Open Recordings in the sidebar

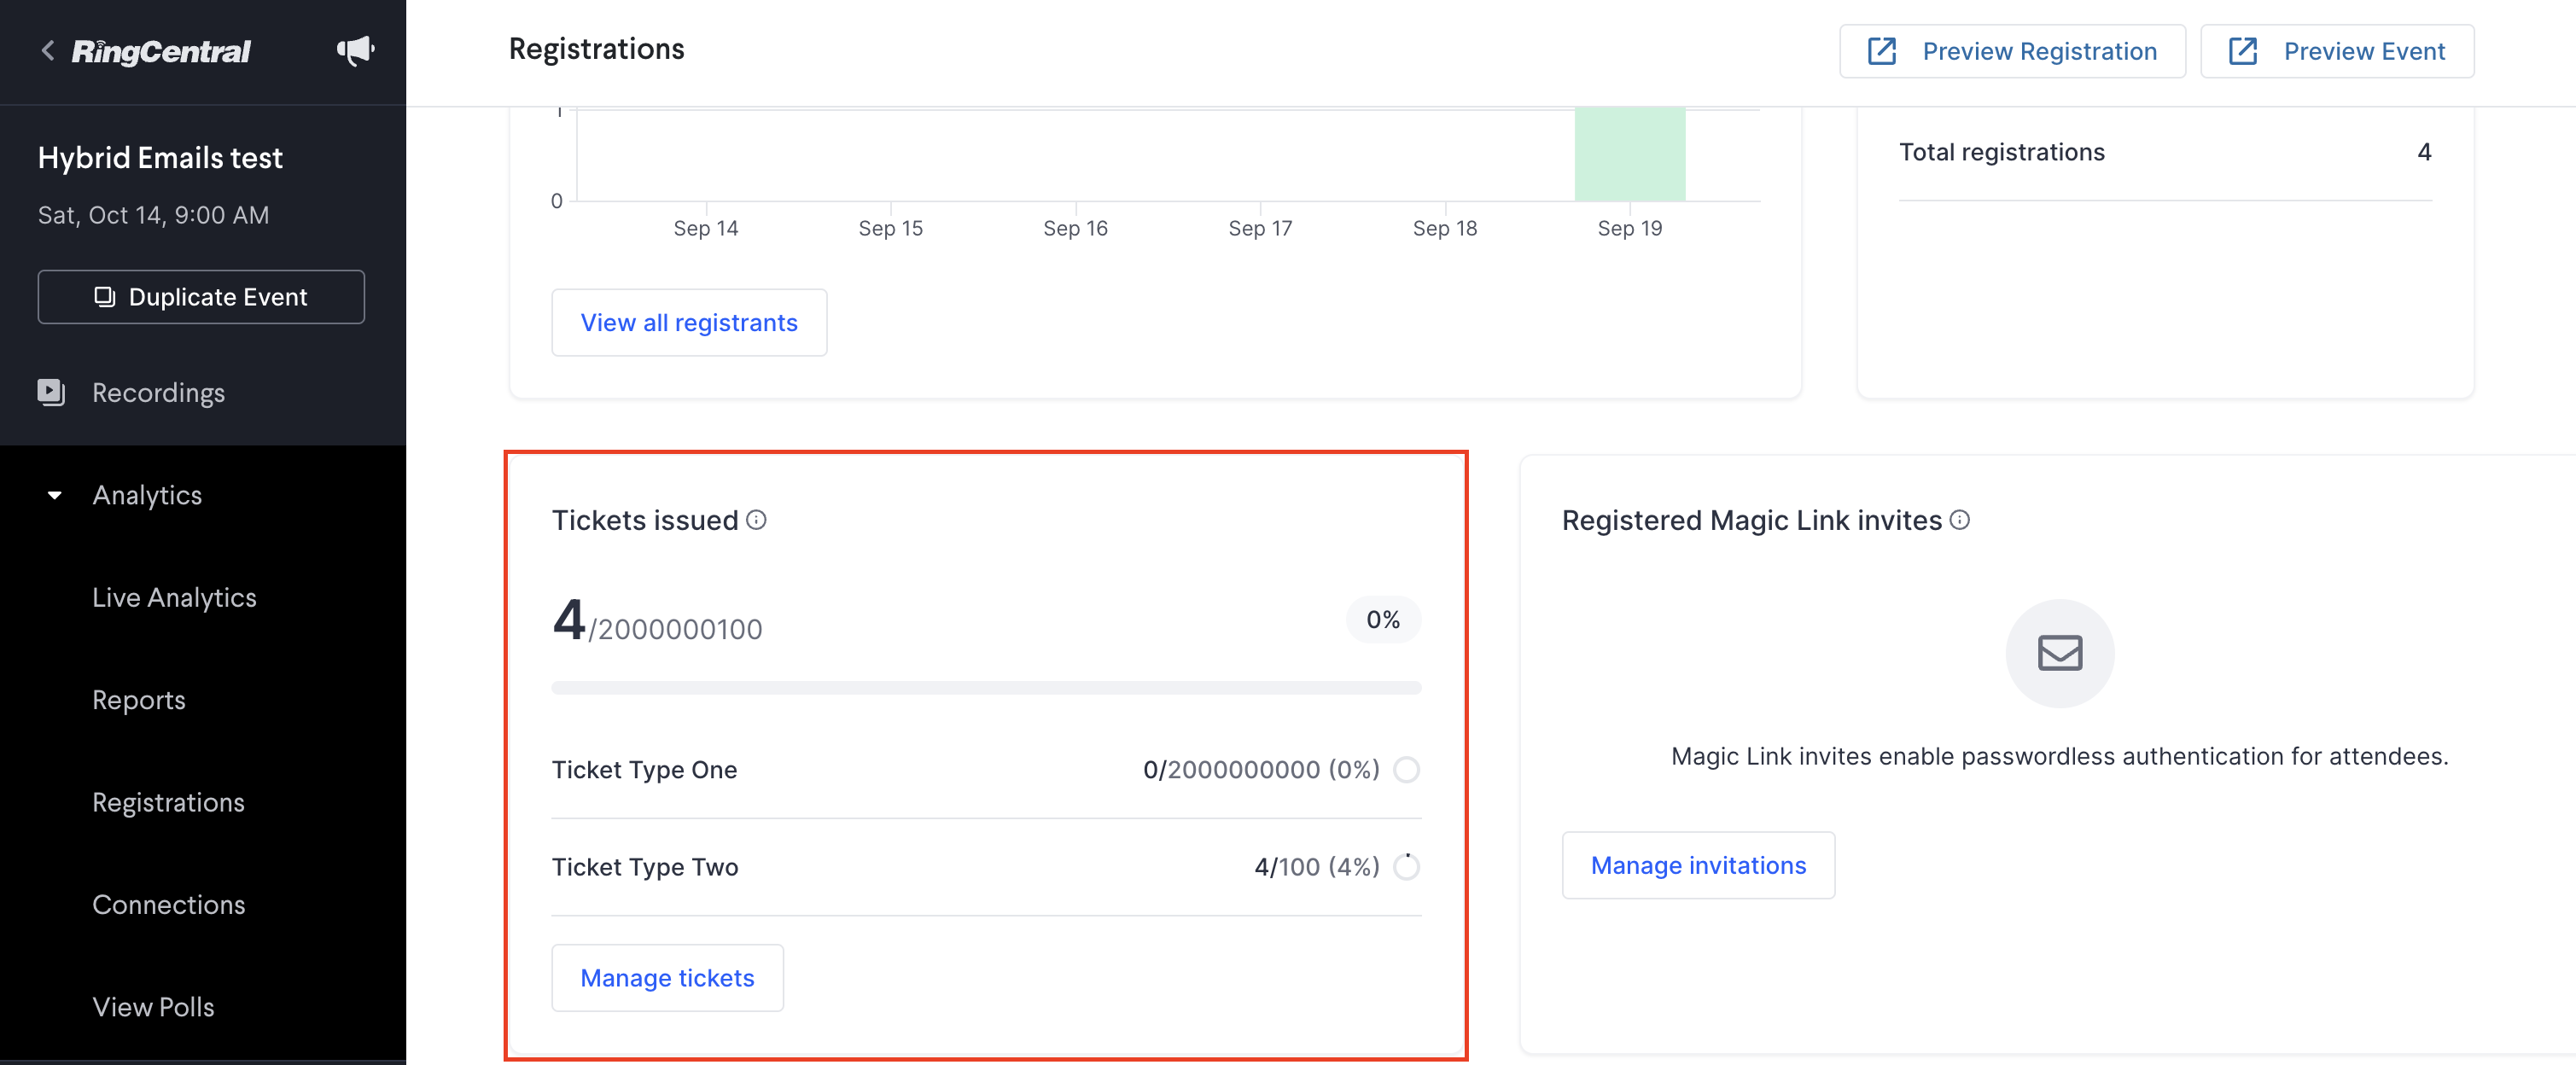[x=158, y=393]
